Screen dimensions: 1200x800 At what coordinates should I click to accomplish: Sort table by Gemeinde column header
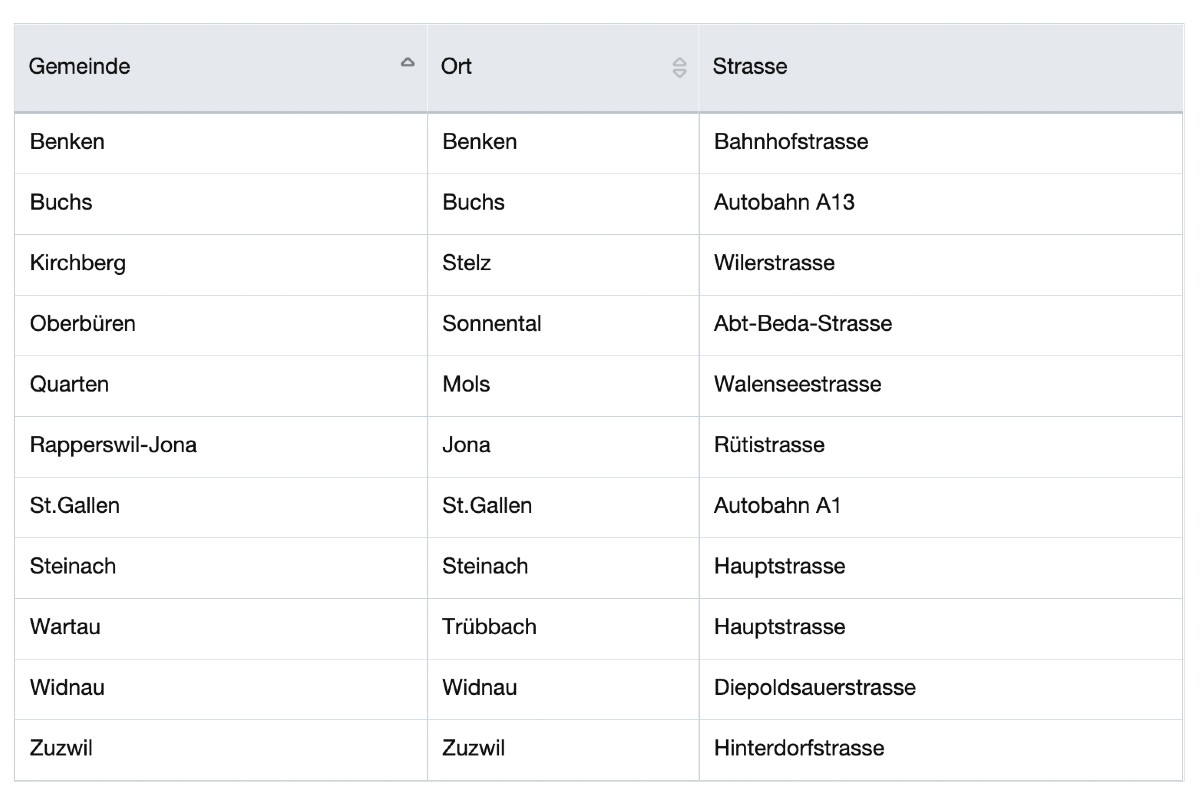(80, 67)
